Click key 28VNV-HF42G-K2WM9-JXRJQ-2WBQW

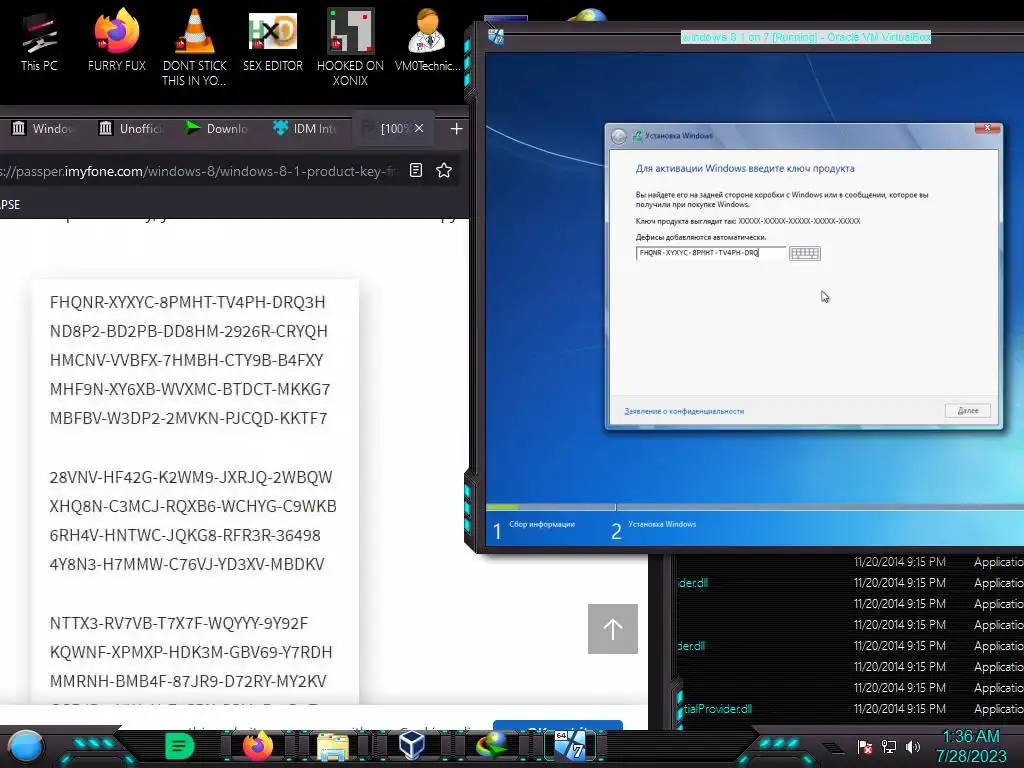[191, 477]
